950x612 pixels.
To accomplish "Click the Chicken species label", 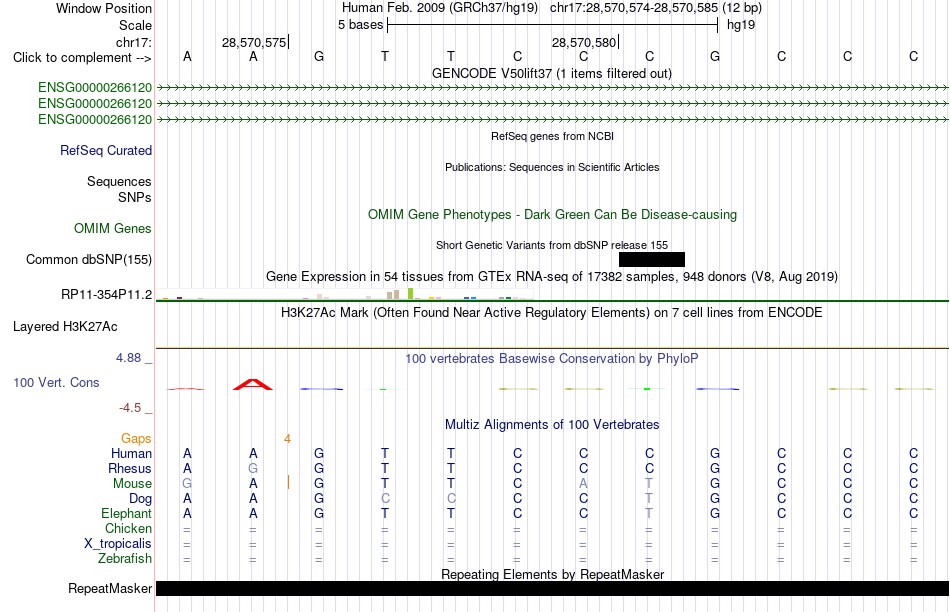I will [128, 528].
